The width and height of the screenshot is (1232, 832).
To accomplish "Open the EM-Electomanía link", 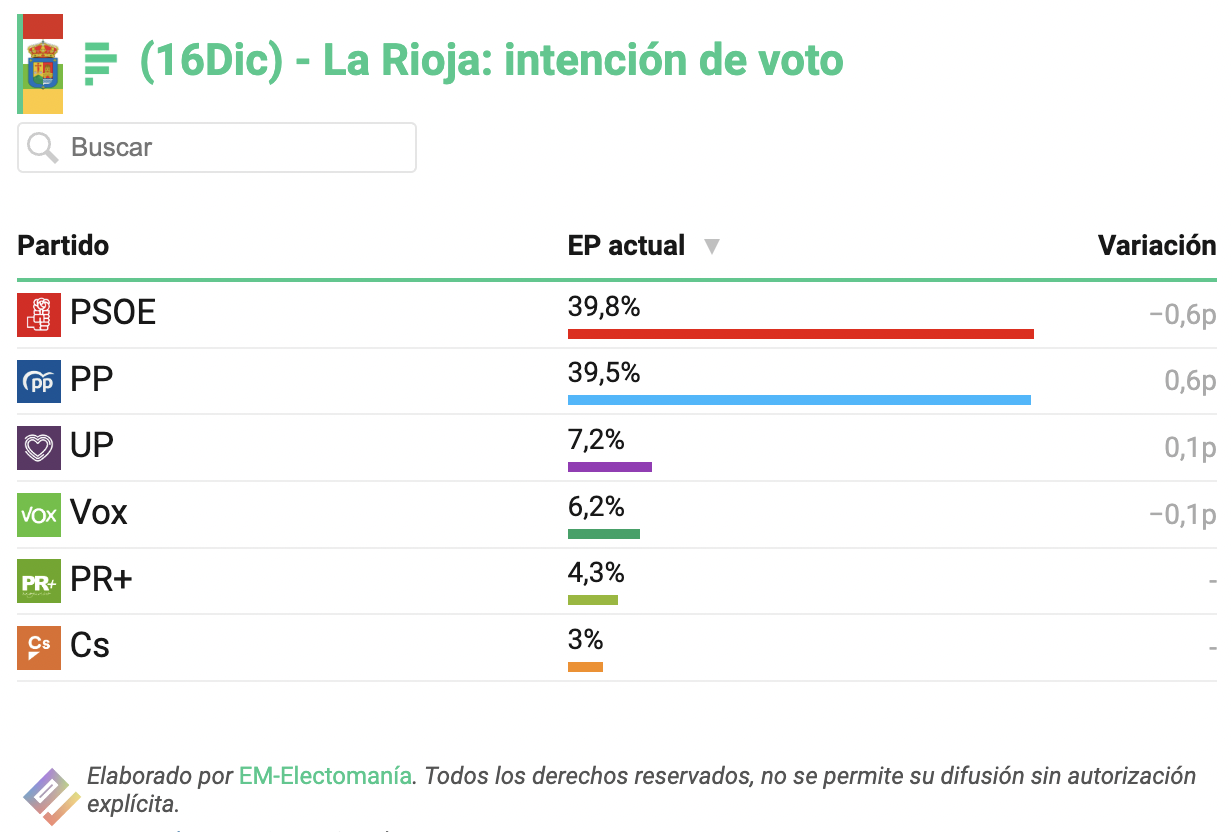I will [x=325, y=775].
